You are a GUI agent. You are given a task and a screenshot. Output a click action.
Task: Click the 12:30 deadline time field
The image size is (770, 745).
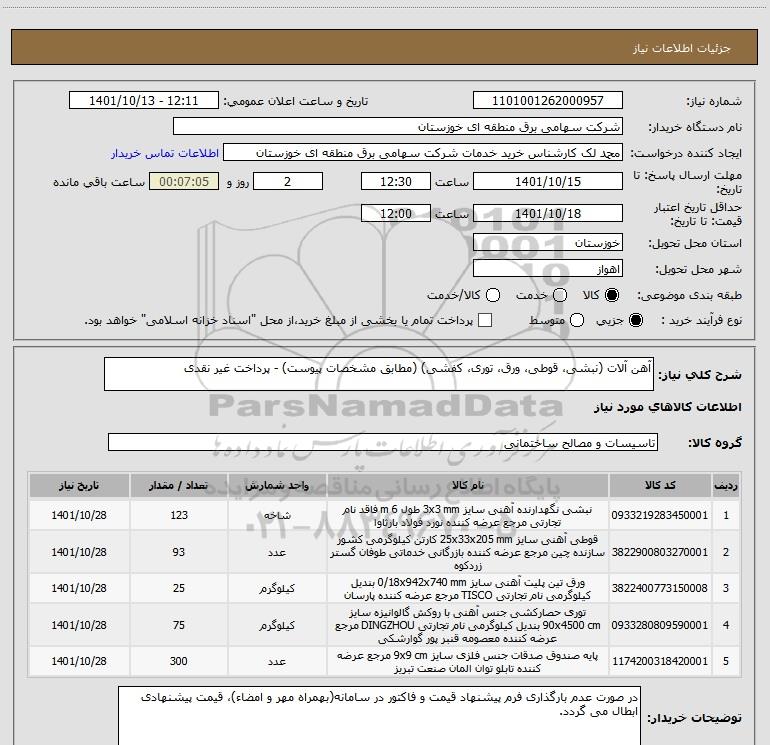coord(395,181)
